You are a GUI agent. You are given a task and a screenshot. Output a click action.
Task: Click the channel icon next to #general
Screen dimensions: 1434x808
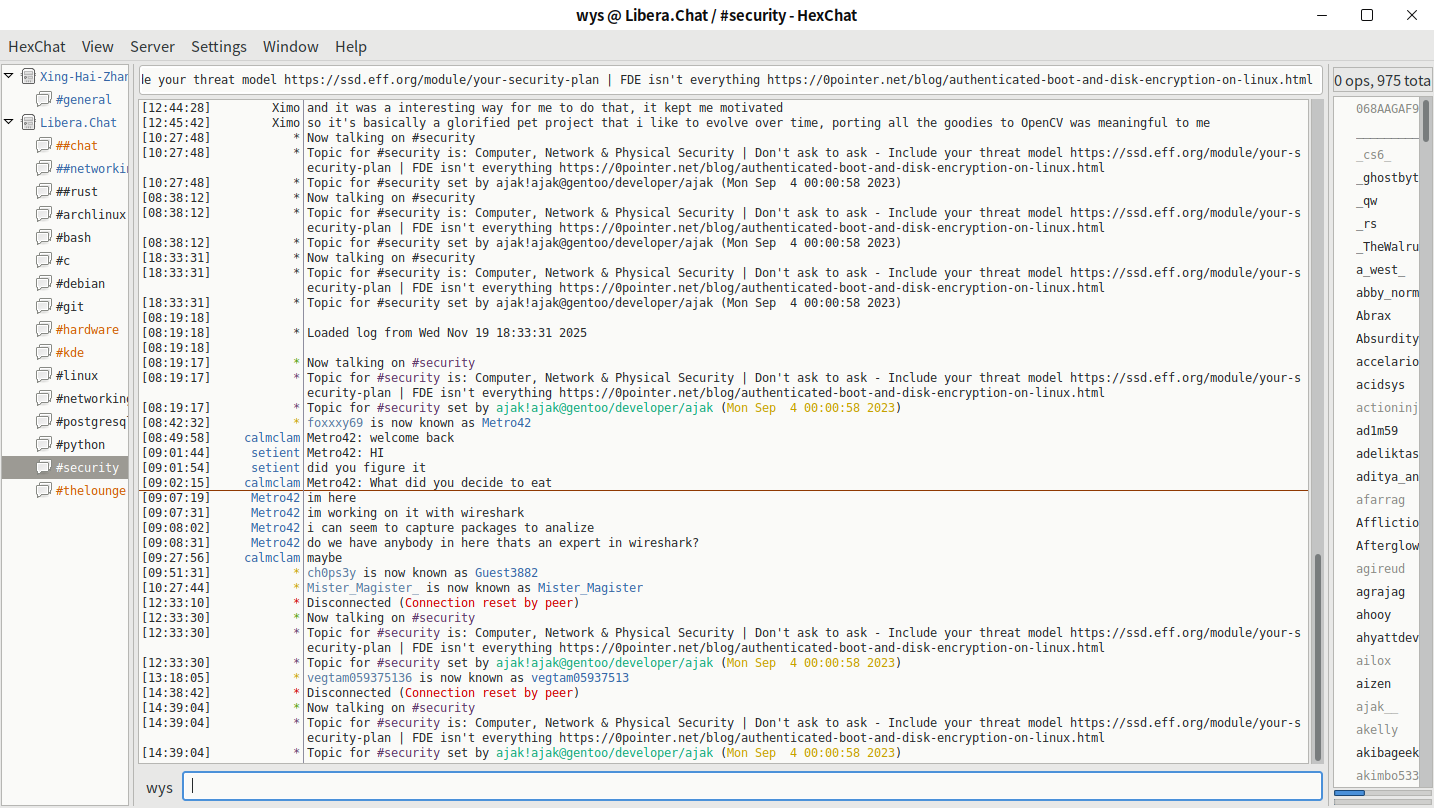point(44,100)
